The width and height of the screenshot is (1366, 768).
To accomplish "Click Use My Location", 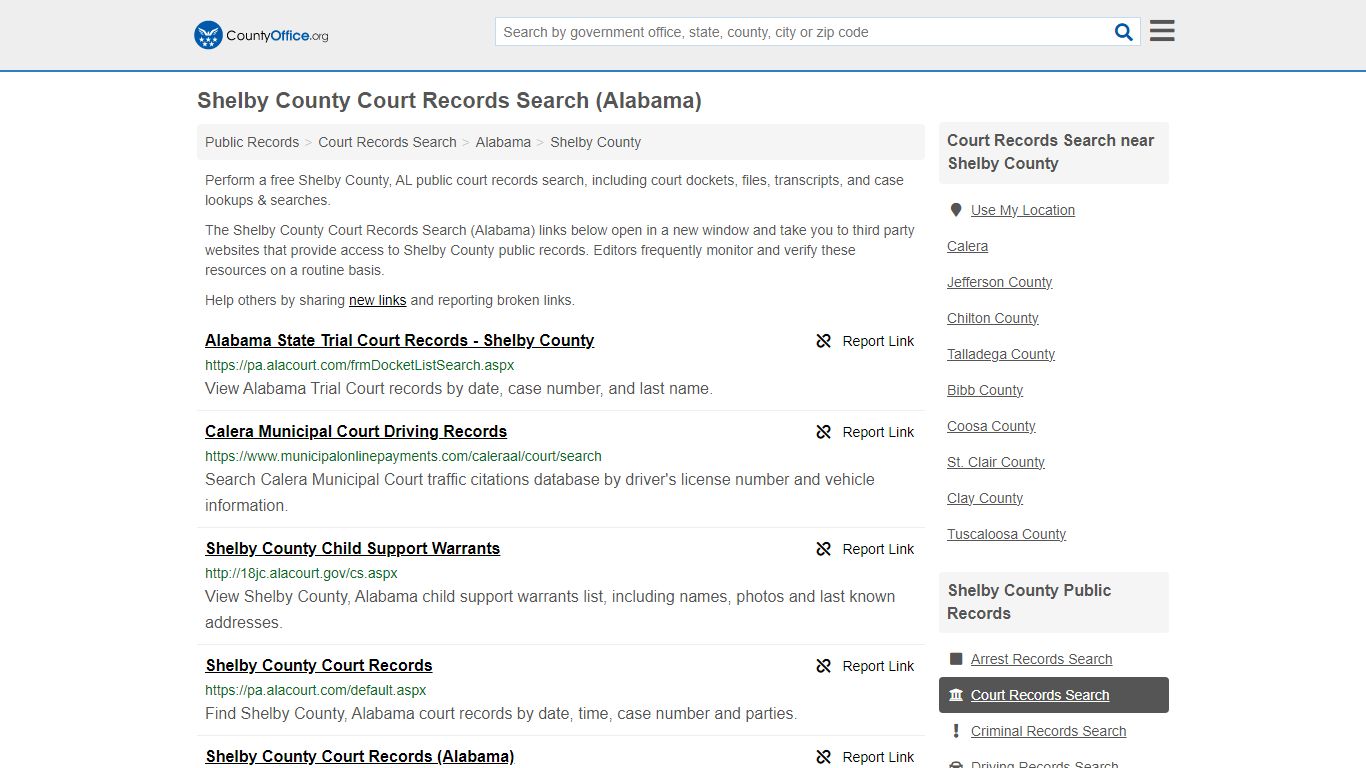I will pos(1022,210).
